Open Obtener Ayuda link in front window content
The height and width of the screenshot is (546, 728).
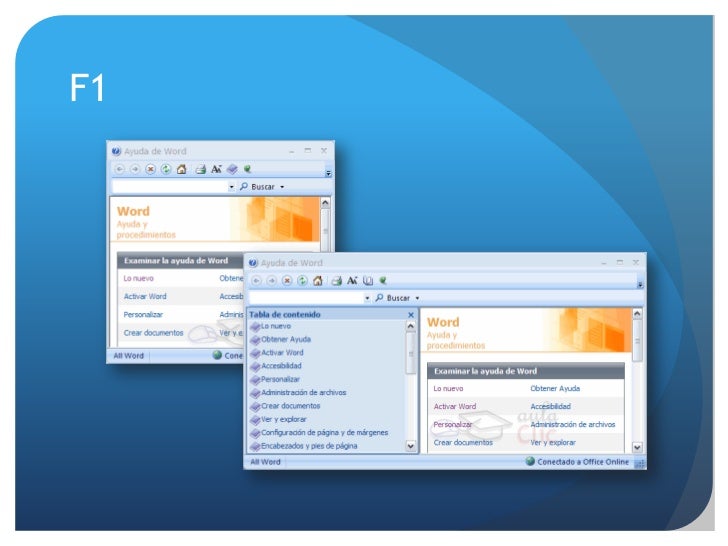pos(555,389)
